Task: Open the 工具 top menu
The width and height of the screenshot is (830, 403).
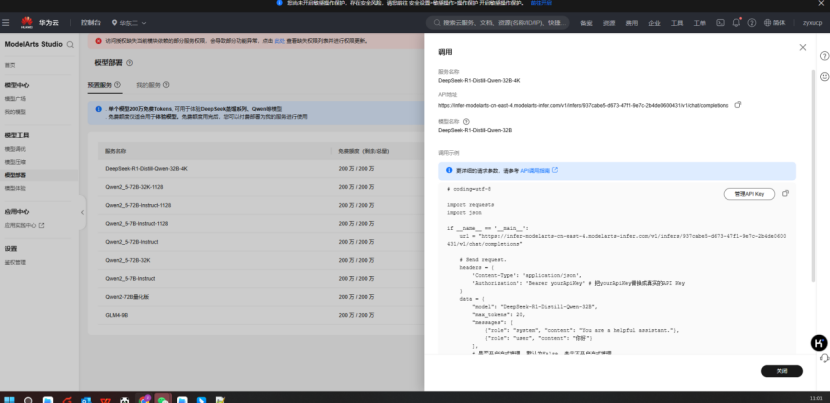Action: coord(677,23)
